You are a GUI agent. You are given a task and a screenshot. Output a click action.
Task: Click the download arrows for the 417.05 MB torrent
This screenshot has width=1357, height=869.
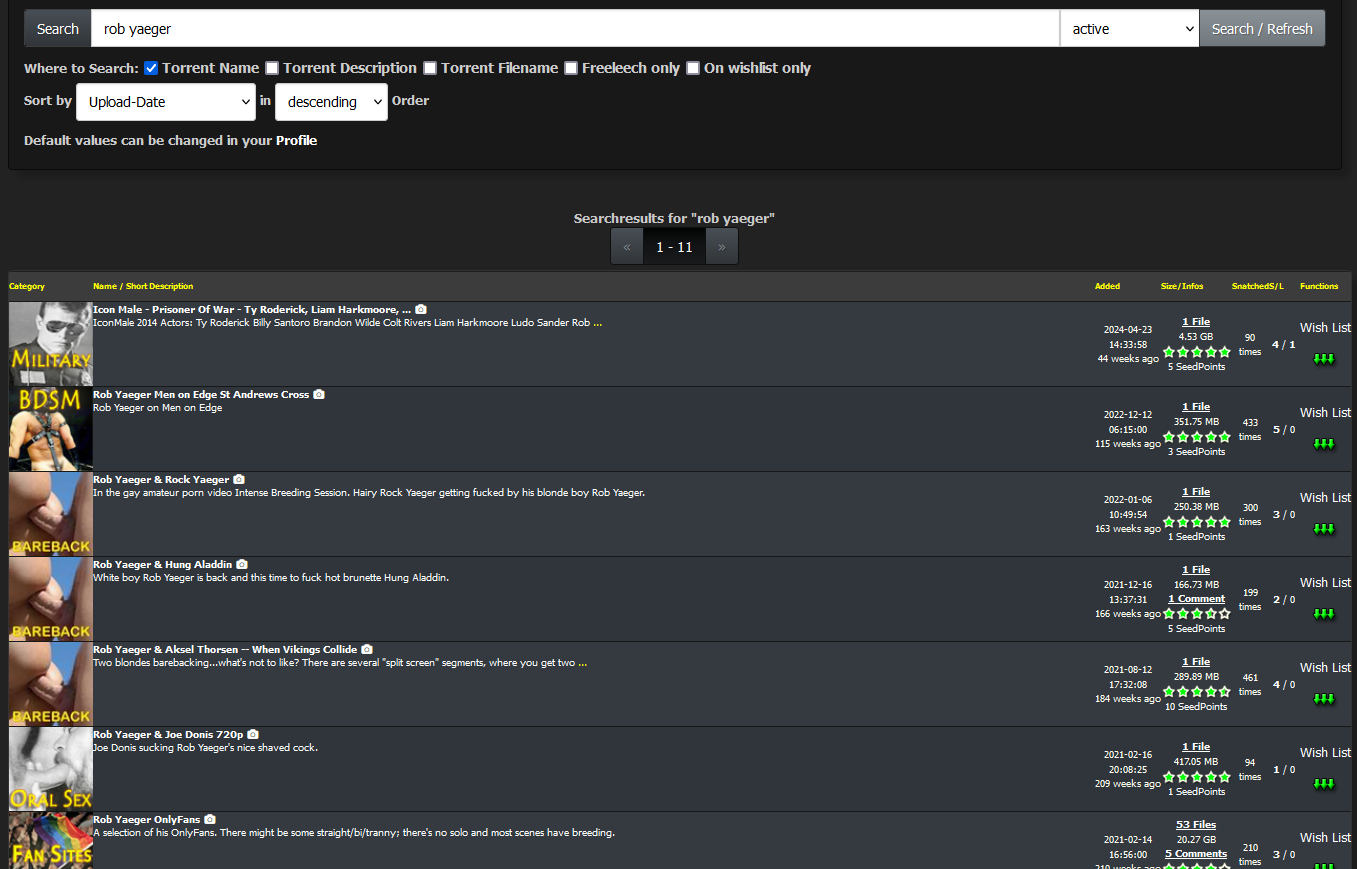tap(1324, 783)
